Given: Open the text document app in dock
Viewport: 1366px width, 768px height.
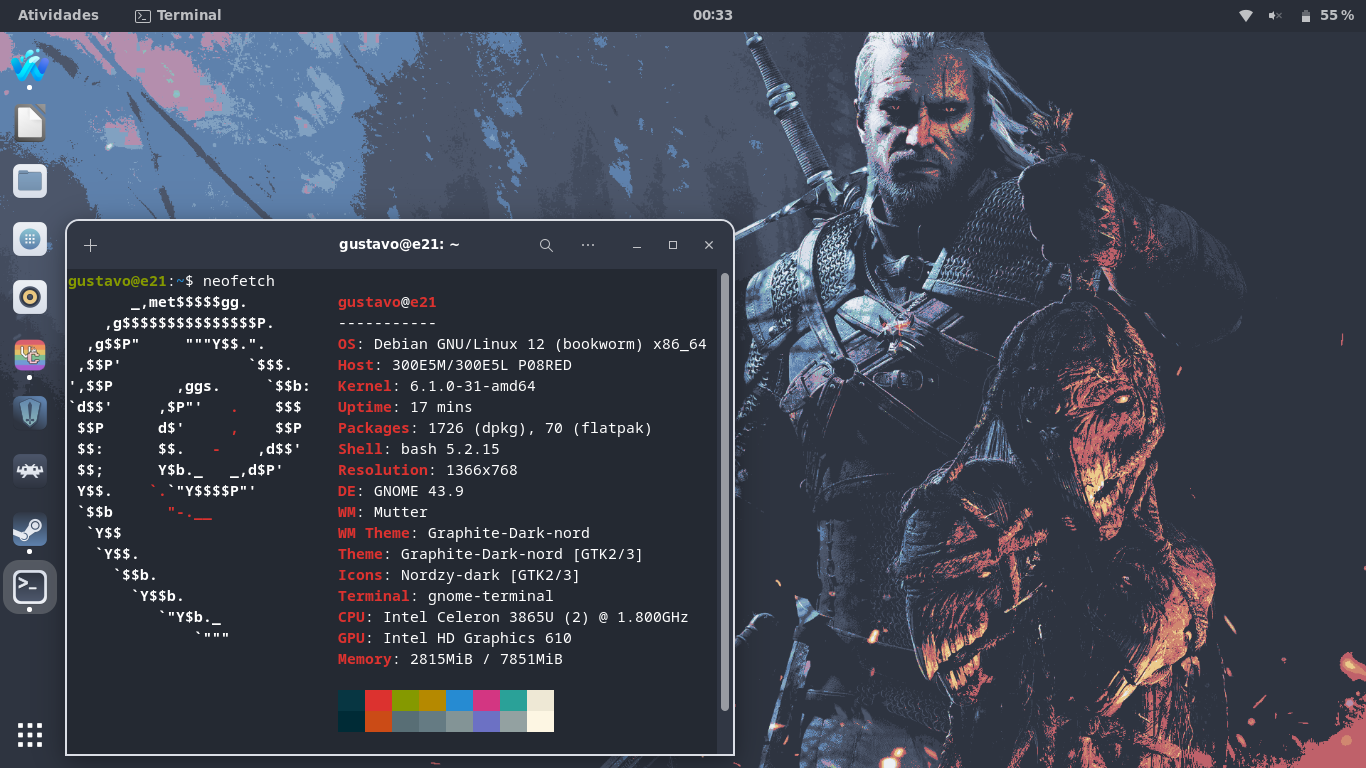Looking at the screenshot, I should (30, 123).
